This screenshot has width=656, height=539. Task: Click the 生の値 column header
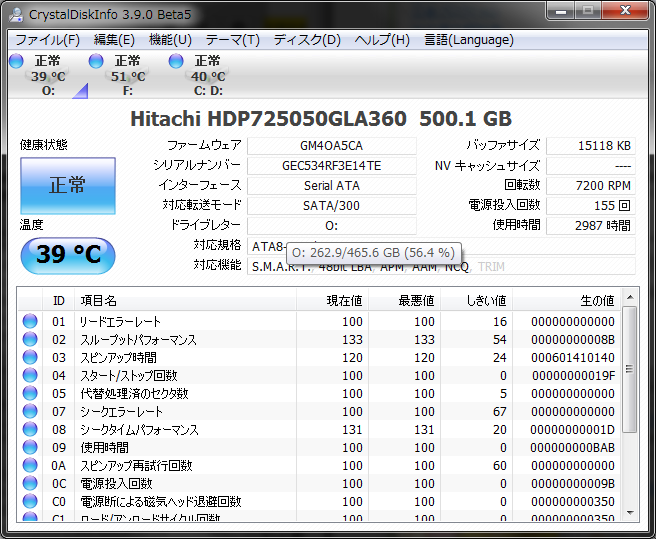(x=566, y=300)
